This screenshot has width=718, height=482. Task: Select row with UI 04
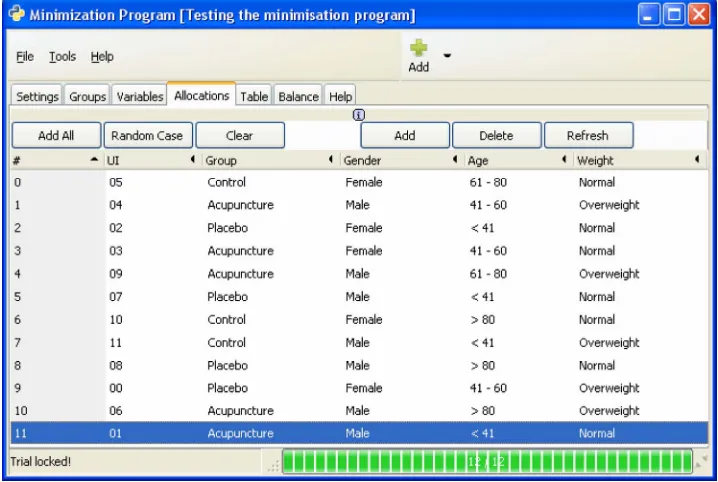click(x=359, y=205)
